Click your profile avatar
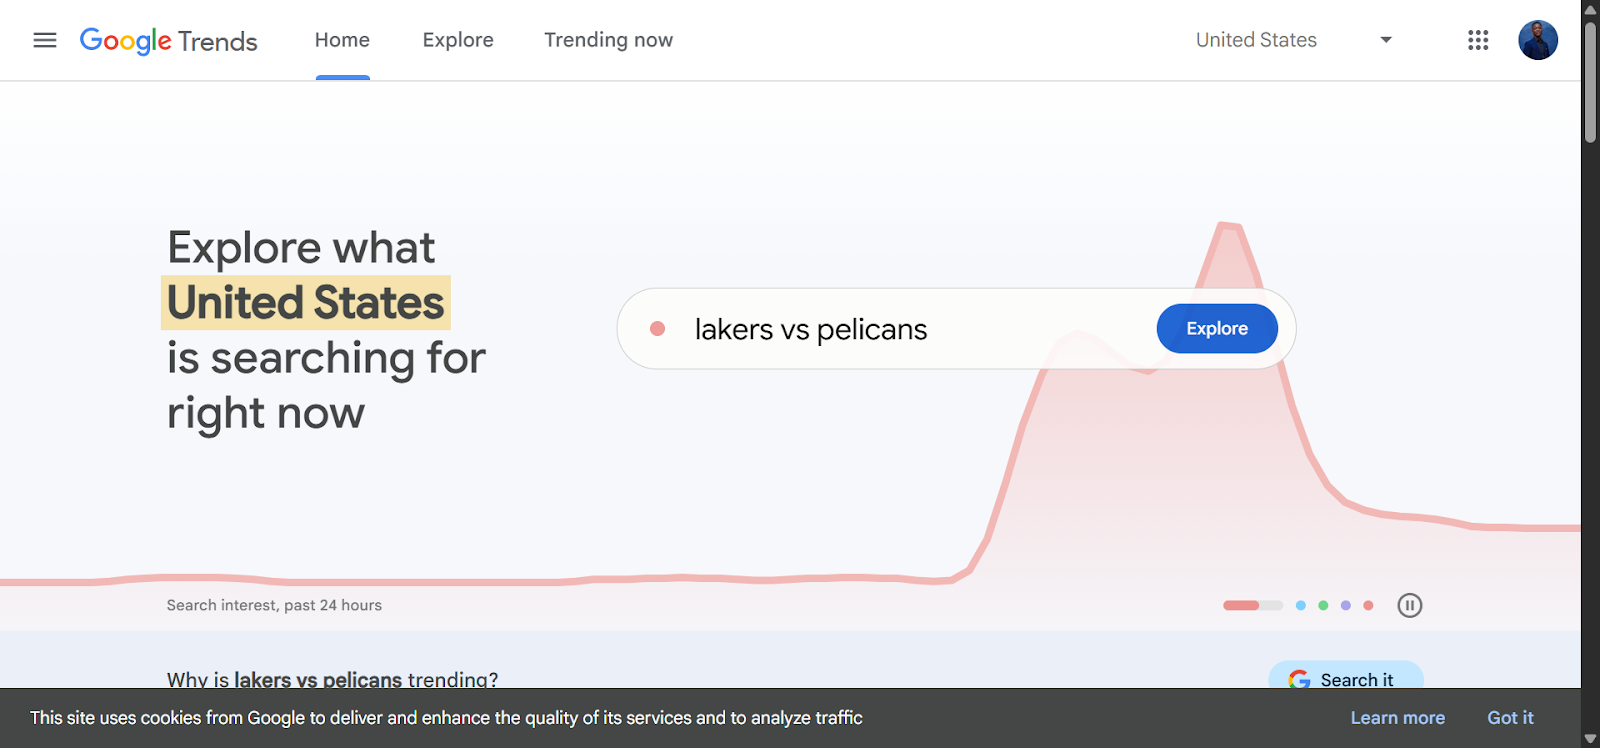The image size is (1600, 748). pyautogui.click(x=1537, y=40)
